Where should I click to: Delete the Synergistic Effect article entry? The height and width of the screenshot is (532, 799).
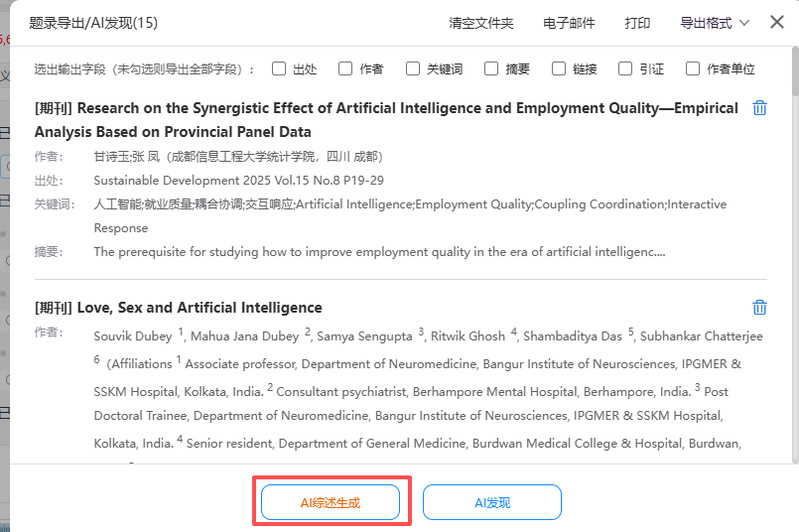point(759,108)
